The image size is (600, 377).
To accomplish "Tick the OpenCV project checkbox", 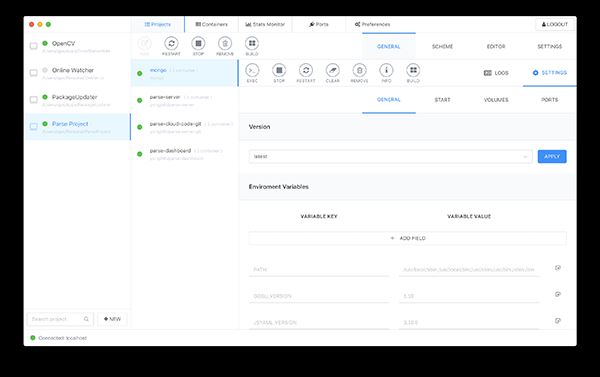I will click(34, 46).
